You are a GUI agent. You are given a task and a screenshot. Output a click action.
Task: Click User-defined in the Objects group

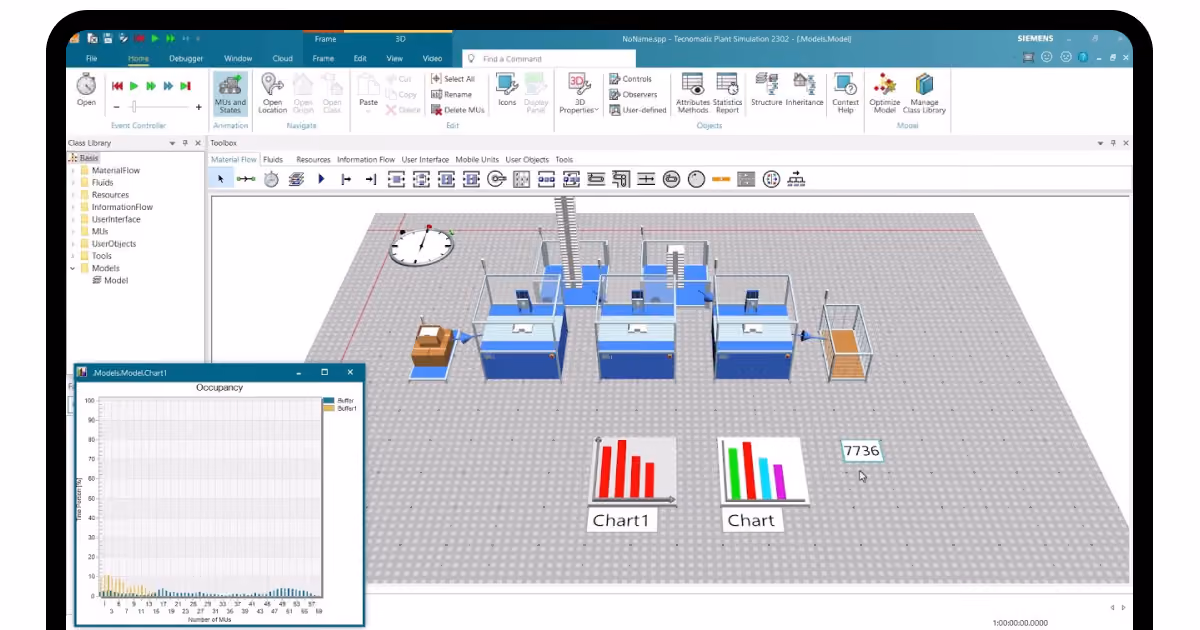637,110
